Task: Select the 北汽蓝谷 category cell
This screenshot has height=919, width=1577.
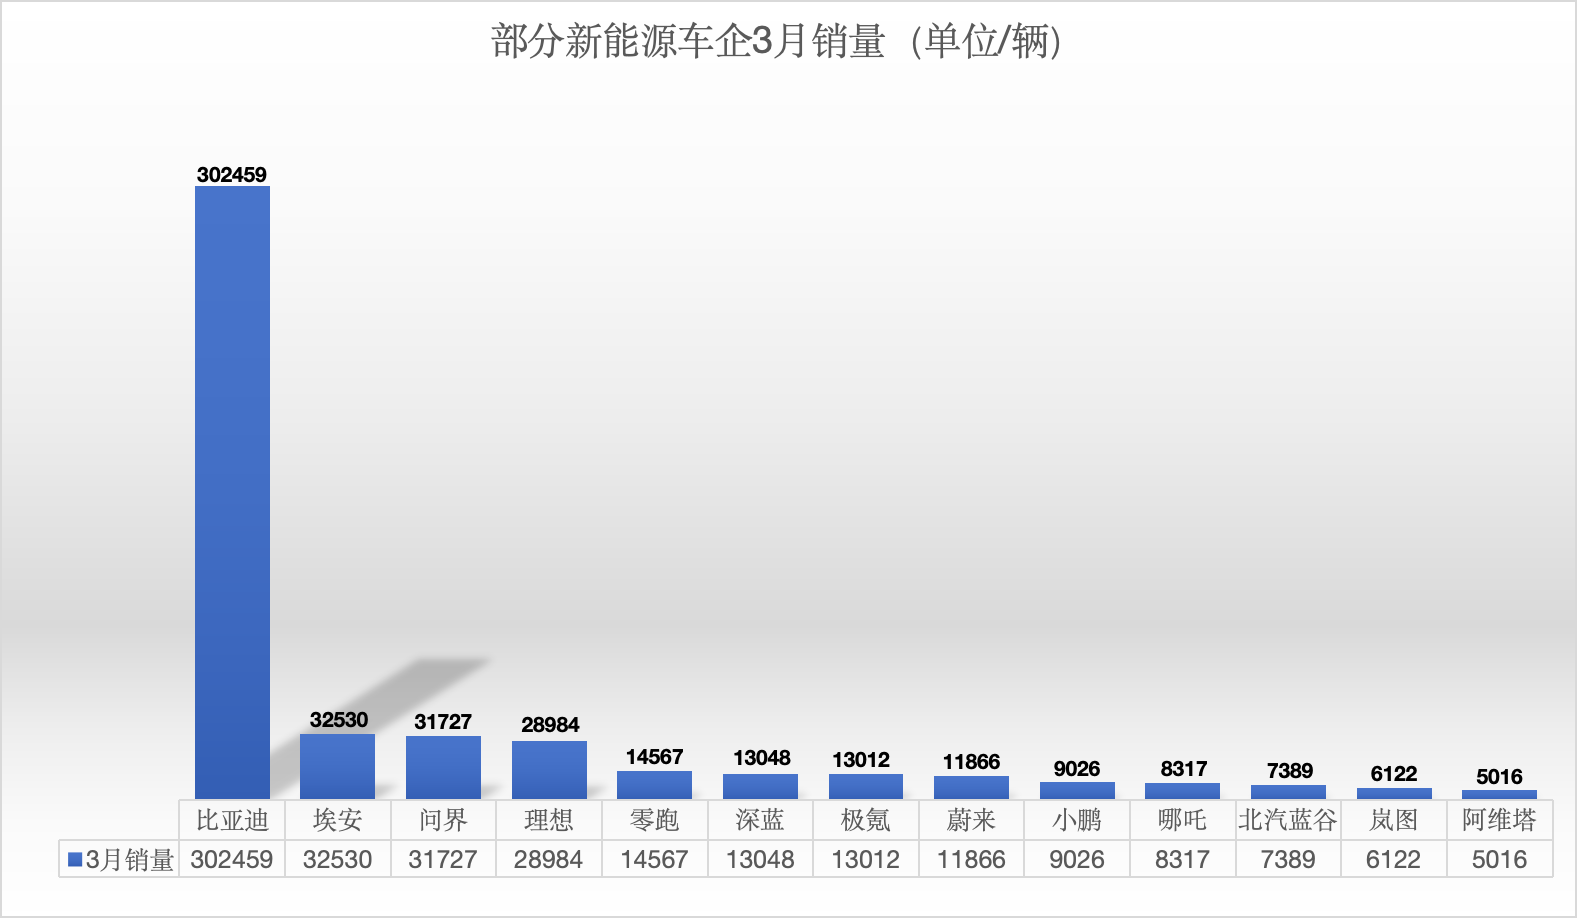Action: (1288, 820)
